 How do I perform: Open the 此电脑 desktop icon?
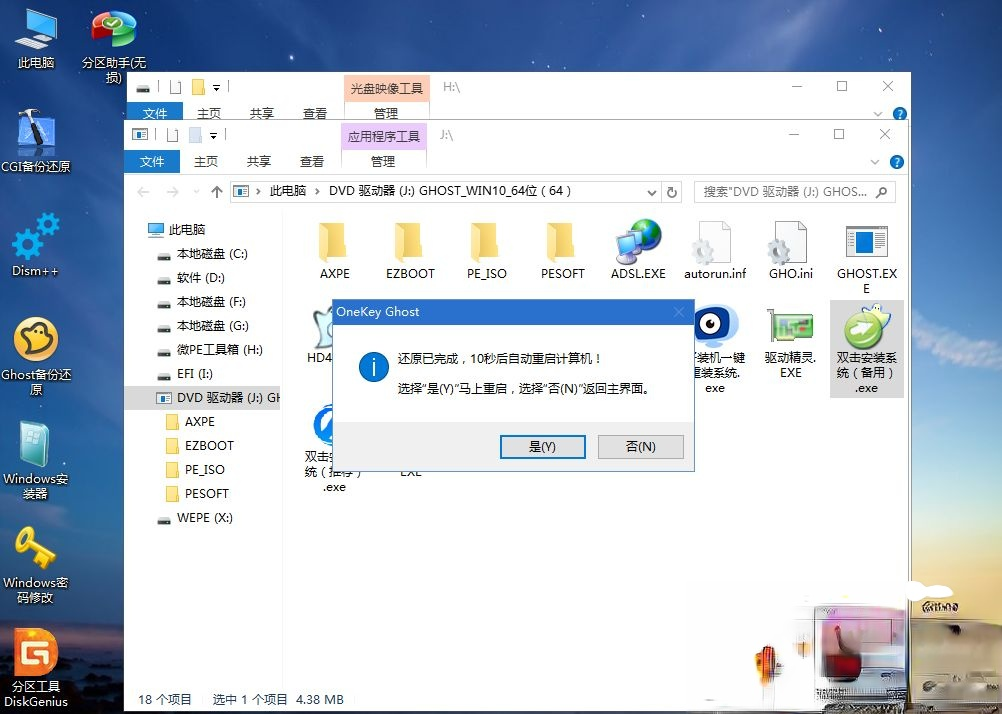point(36,40)
